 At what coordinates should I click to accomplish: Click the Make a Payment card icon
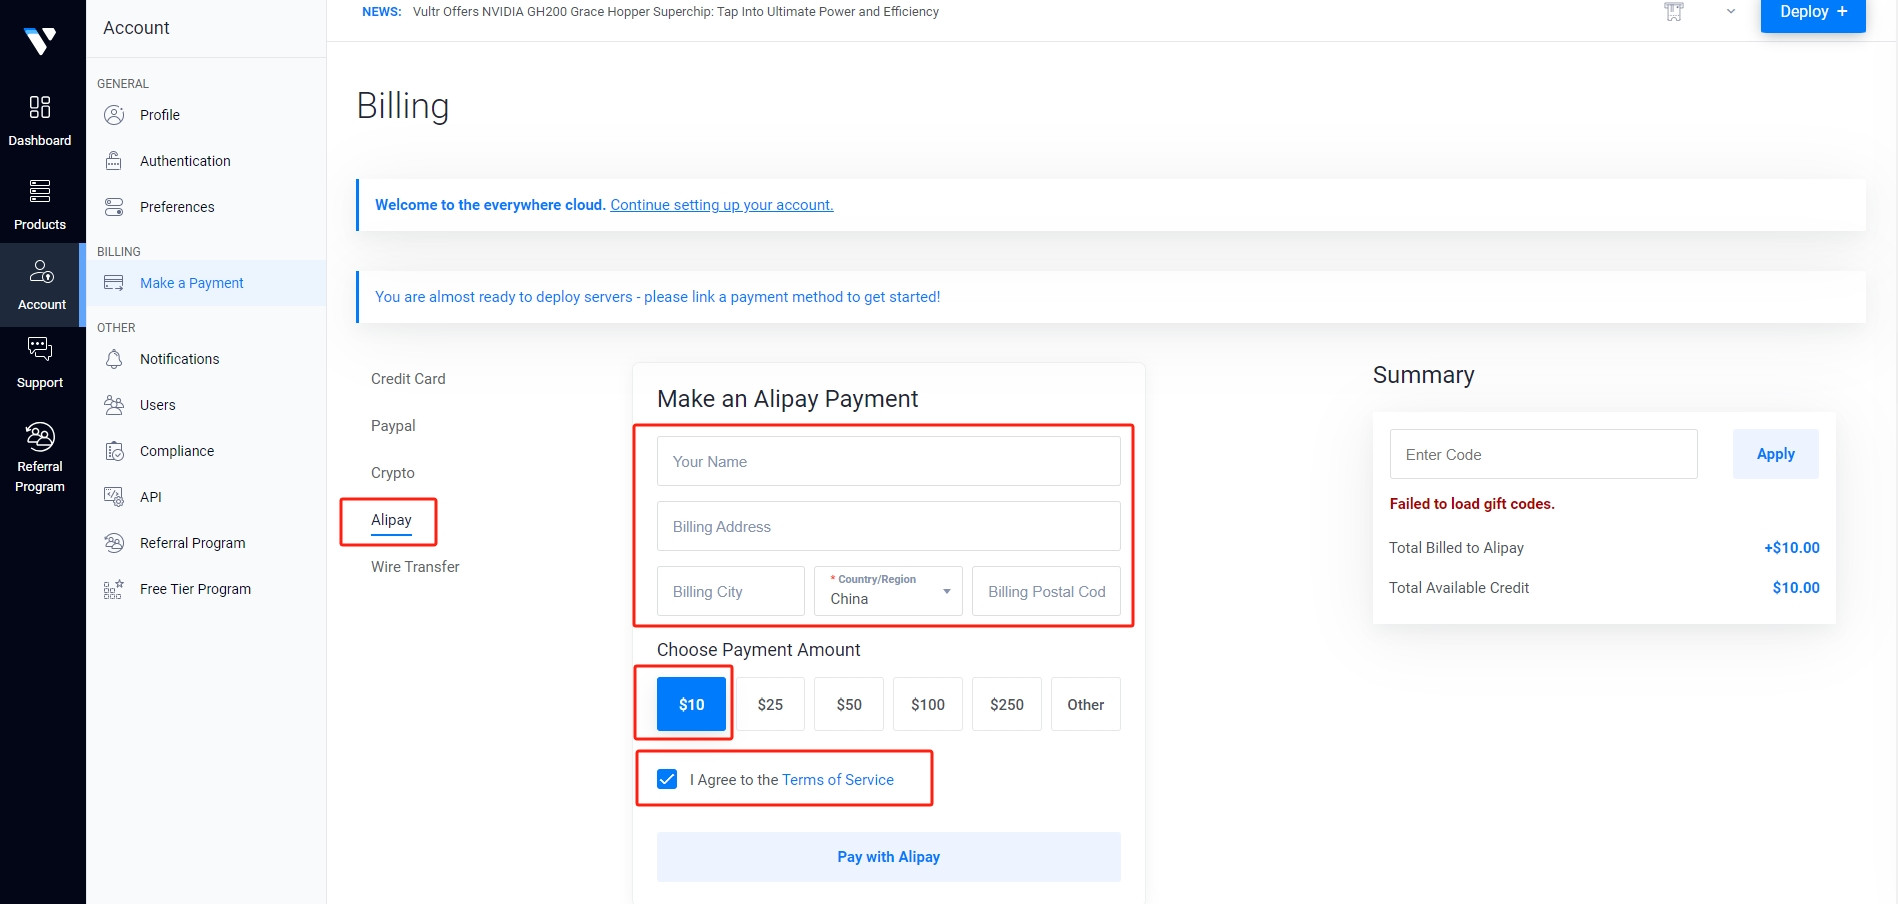click(x=114, y=283)
